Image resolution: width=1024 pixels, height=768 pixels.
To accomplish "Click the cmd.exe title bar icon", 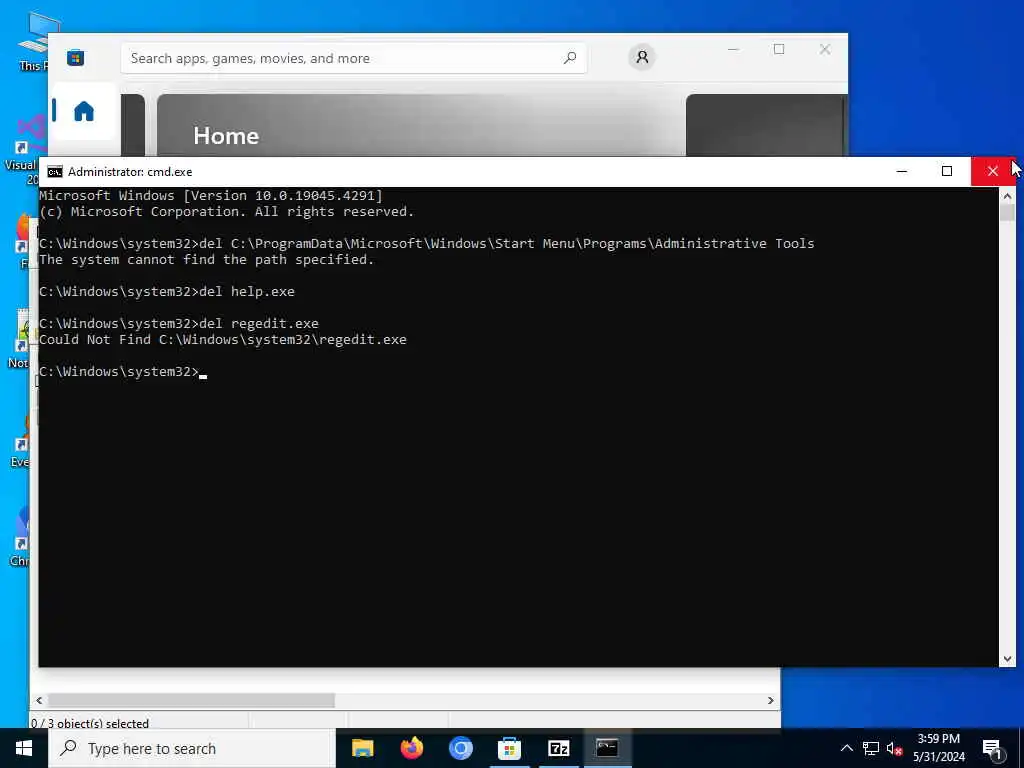I will point(55,172).
